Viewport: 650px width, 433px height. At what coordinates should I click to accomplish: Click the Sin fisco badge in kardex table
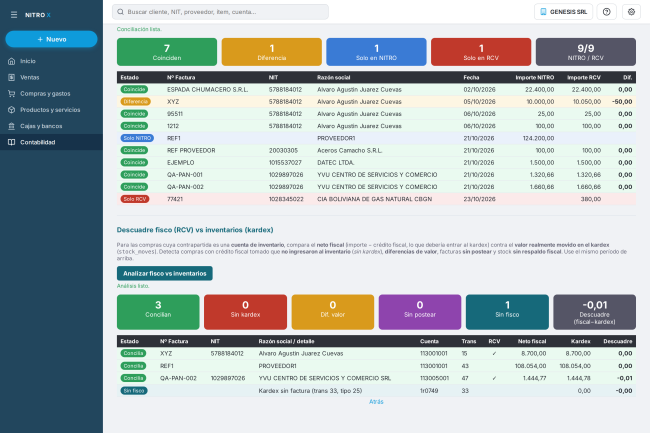134,391
